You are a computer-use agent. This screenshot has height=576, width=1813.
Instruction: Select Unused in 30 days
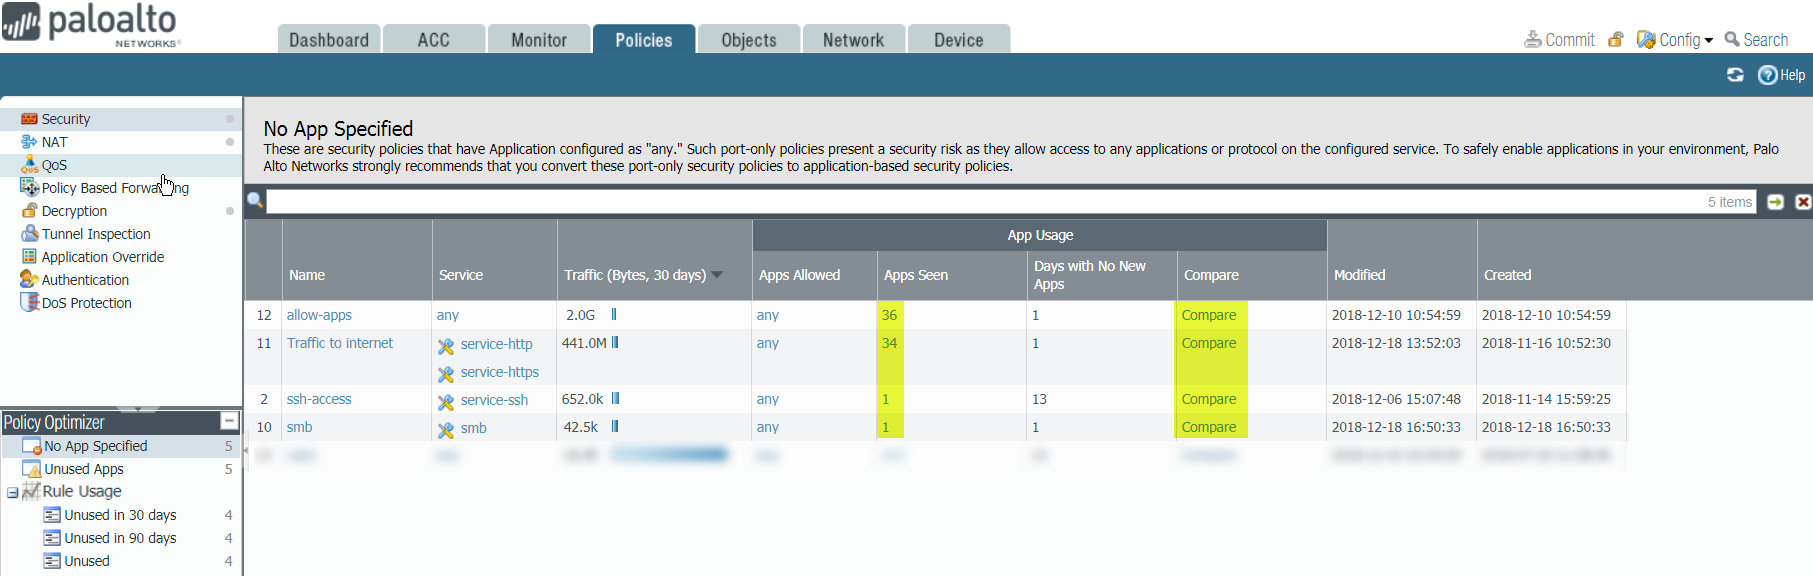[120, 515]
